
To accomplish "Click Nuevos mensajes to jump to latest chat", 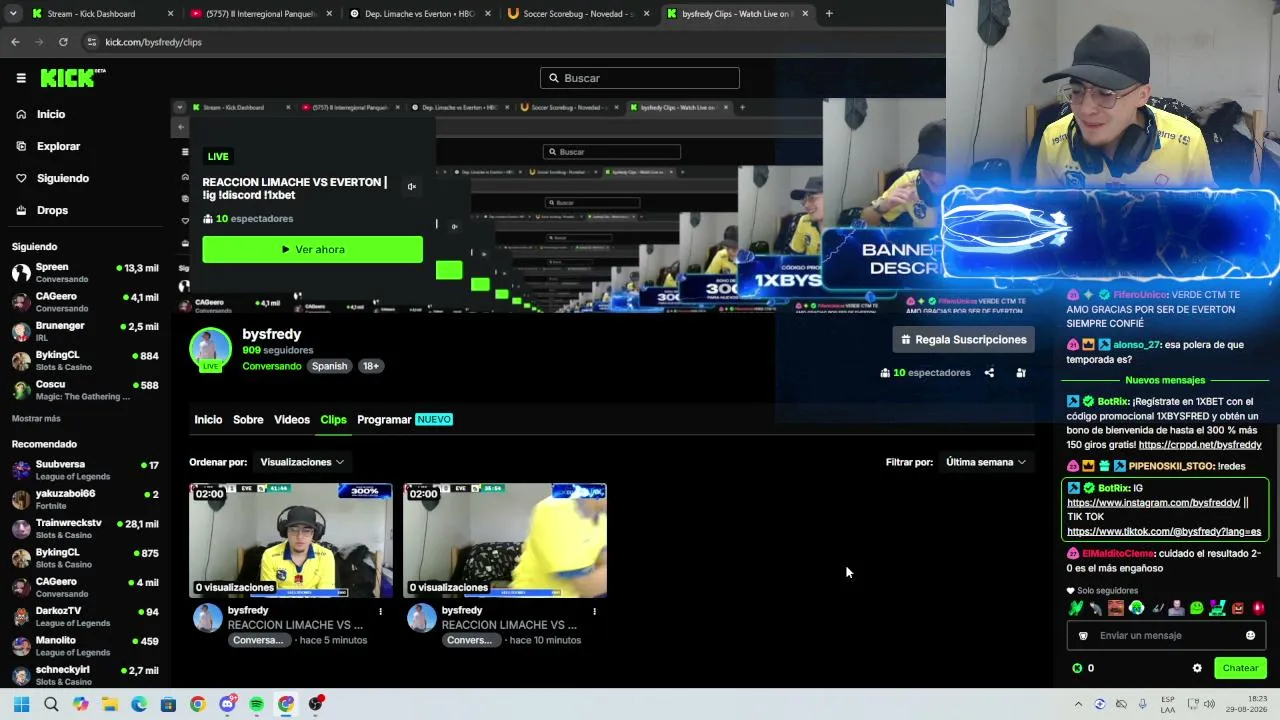I will (1165, 380).
